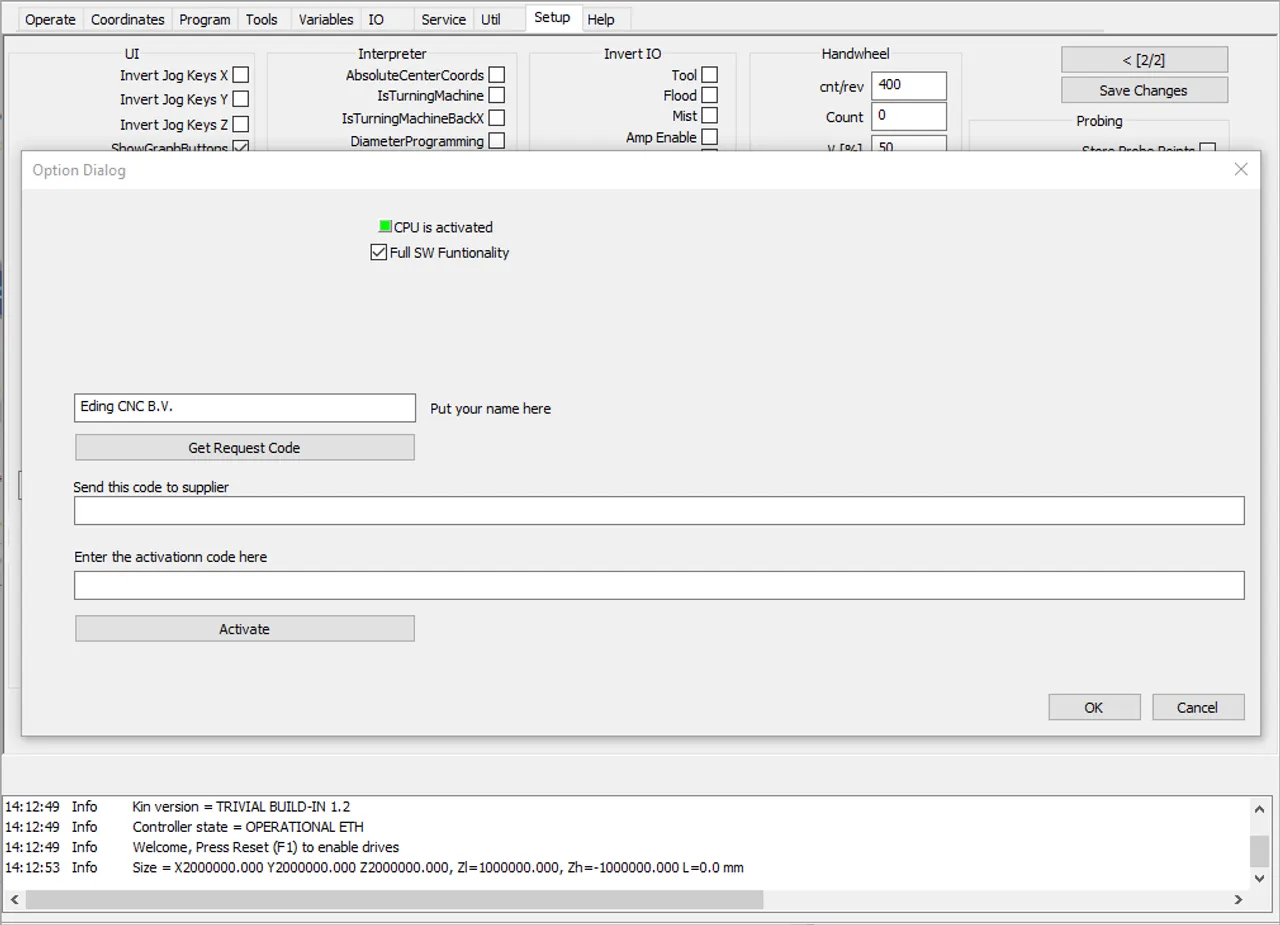Toggle the Full SW Functionality checkbox
This screenshot has height=925, width=1280.
(379, 253)
